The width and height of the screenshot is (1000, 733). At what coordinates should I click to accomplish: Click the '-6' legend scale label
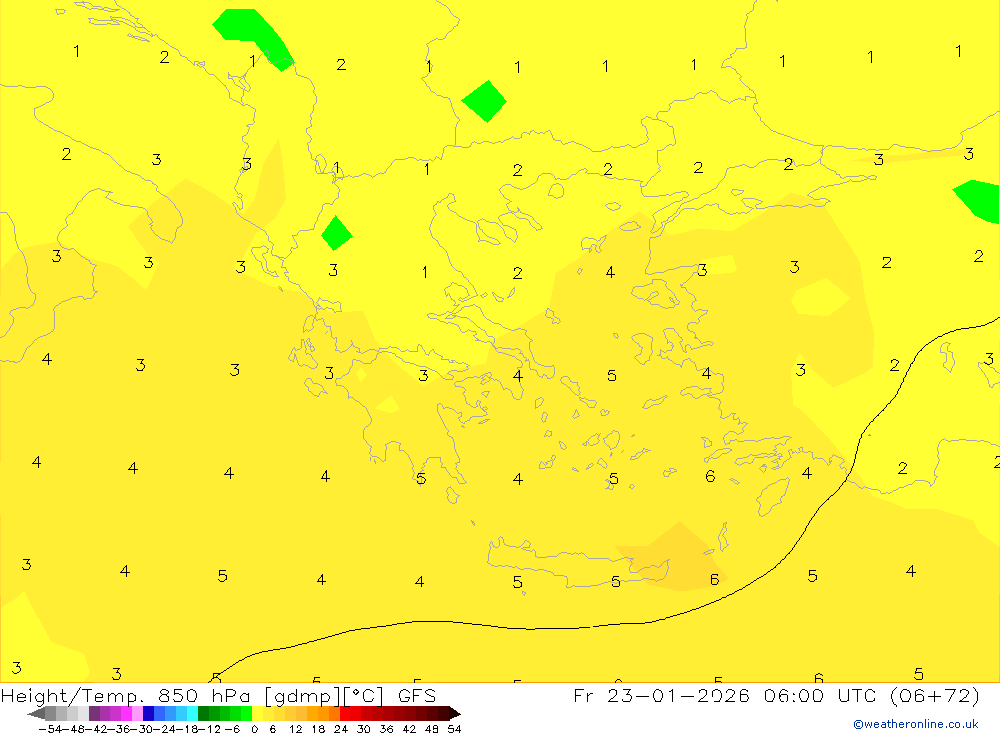point(232,729)
